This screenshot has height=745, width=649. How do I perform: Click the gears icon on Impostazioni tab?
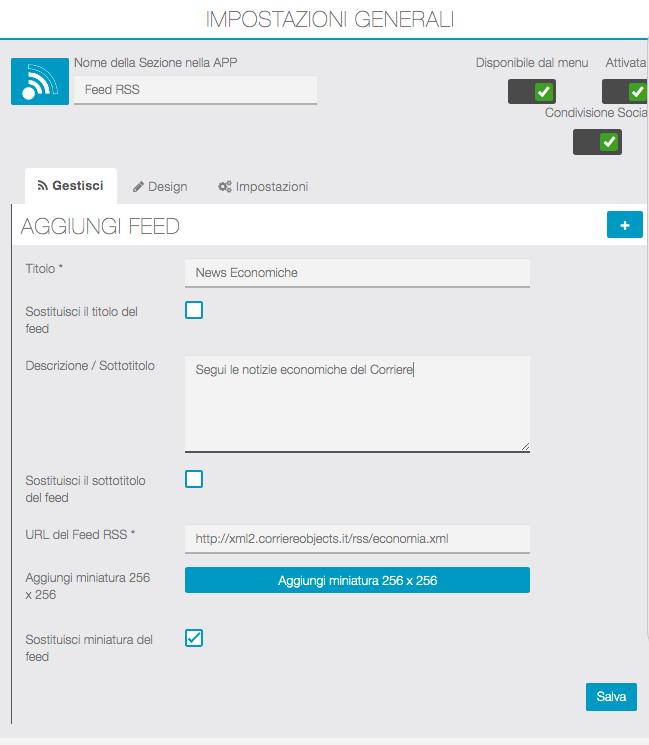coord(225,187)
